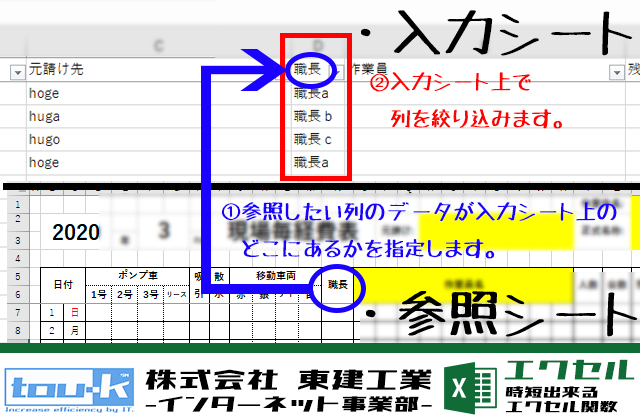Select row header 7 in reference sheet
Image resolution: width=640 pixels, height=415 pixels.
pyautogui.click(x=15, y=310)
